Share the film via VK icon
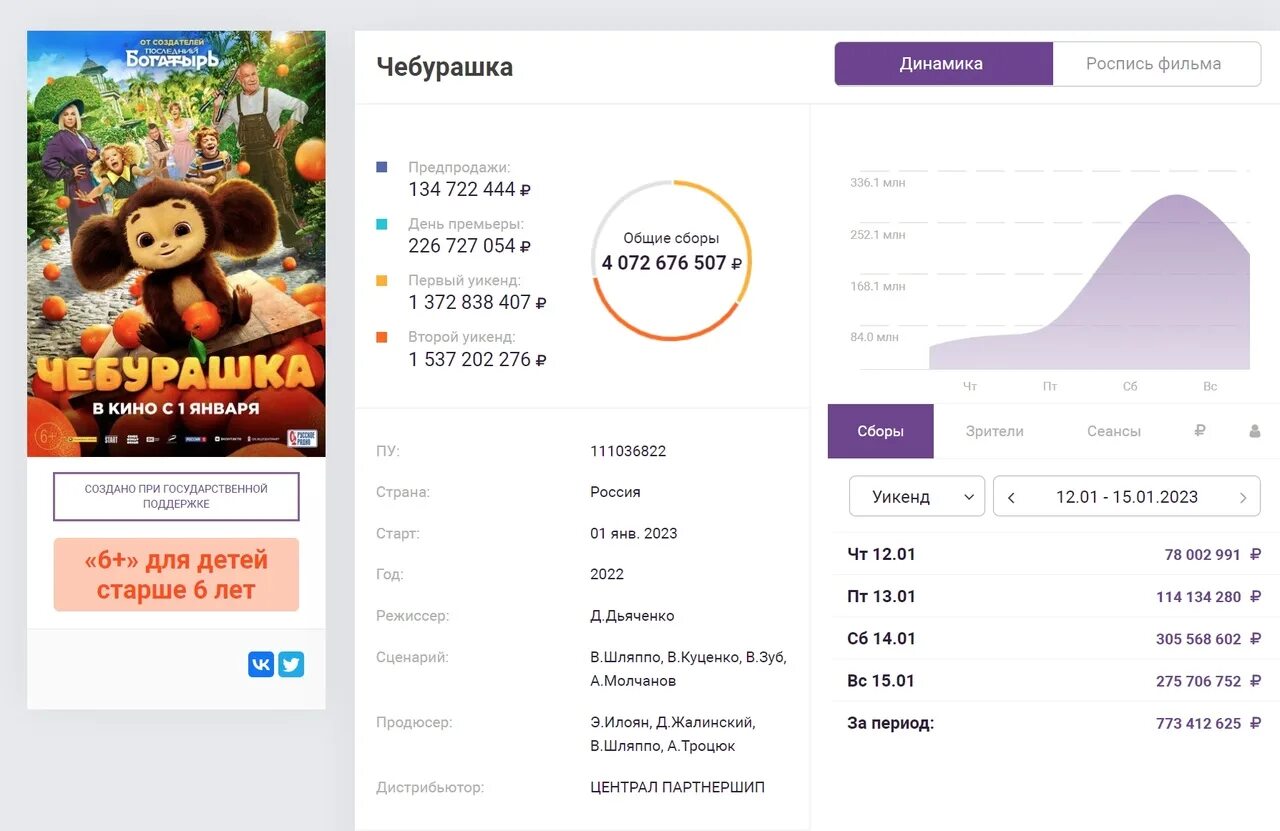The height and width of the screenshot is (831, 1280). 261,664
